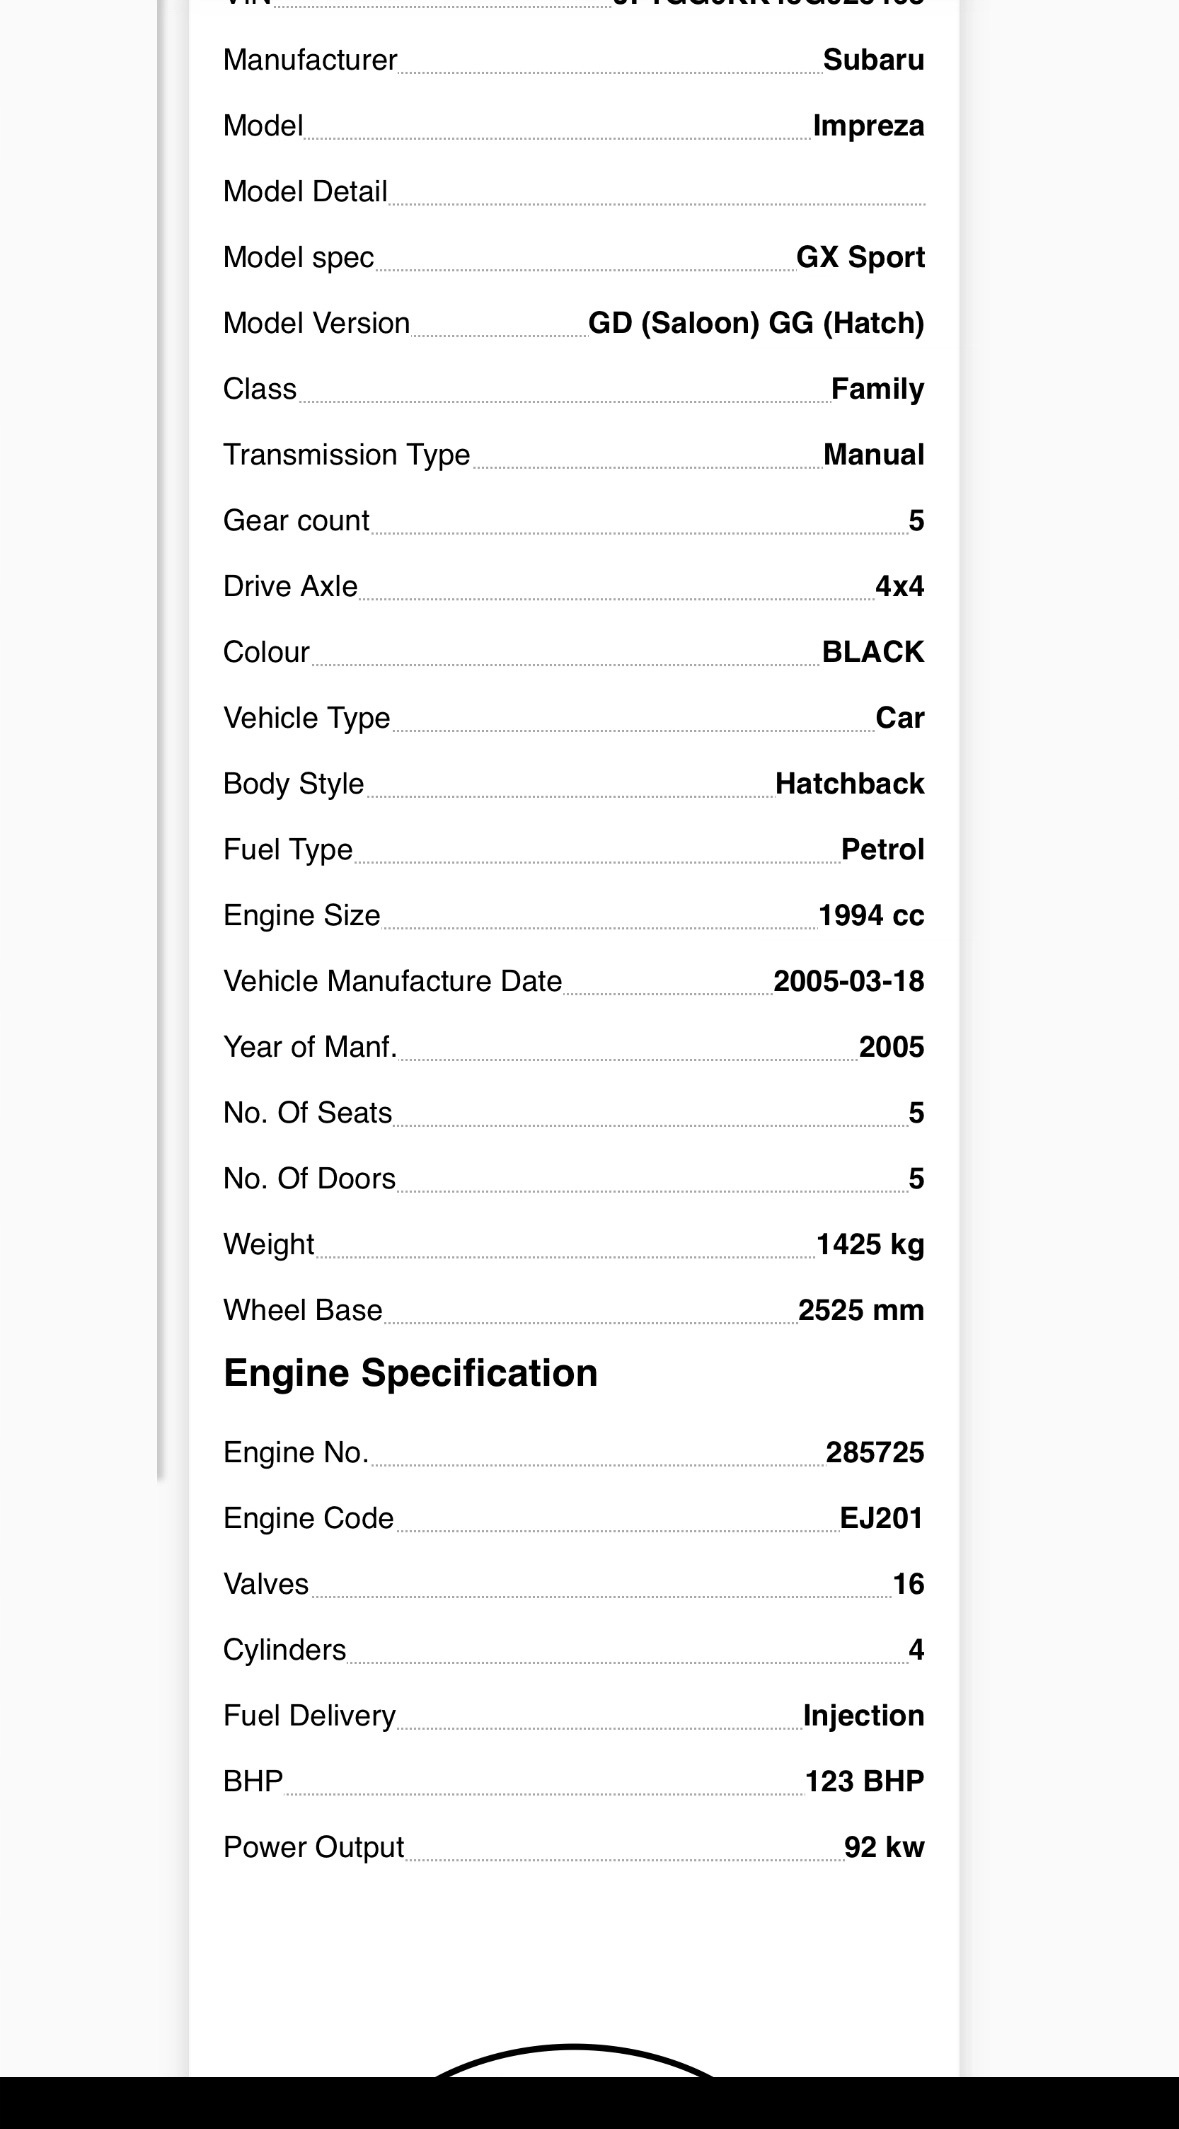Screen dimensions: 1179x2129
Task: Select the Transmission Type value Manual
Action: 873,455
